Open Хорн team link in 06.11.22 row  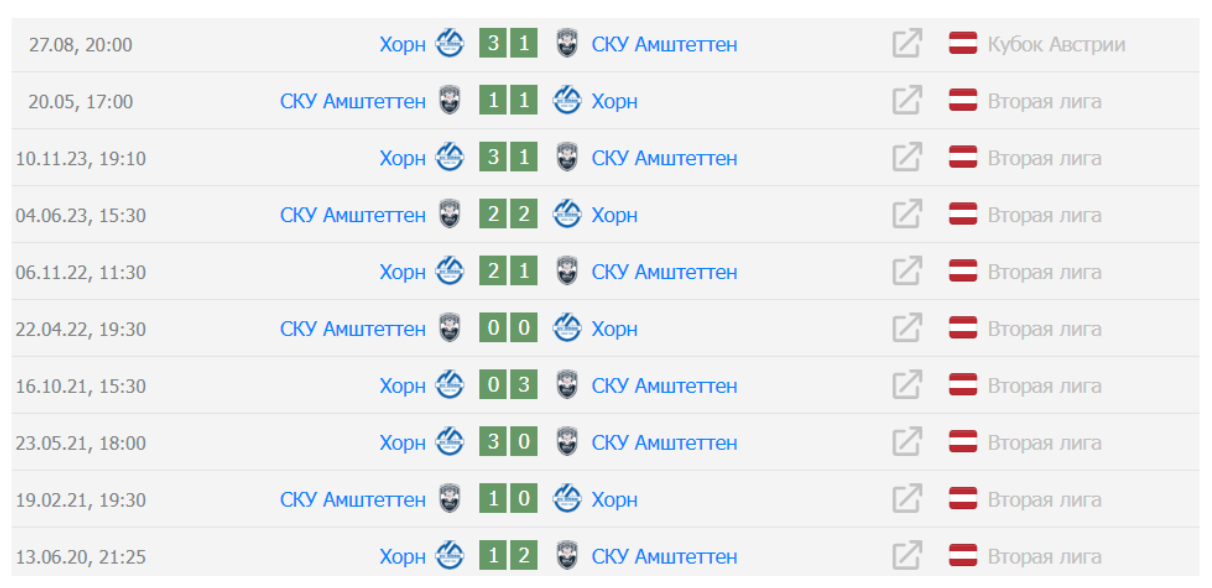[x=402, y=272]
